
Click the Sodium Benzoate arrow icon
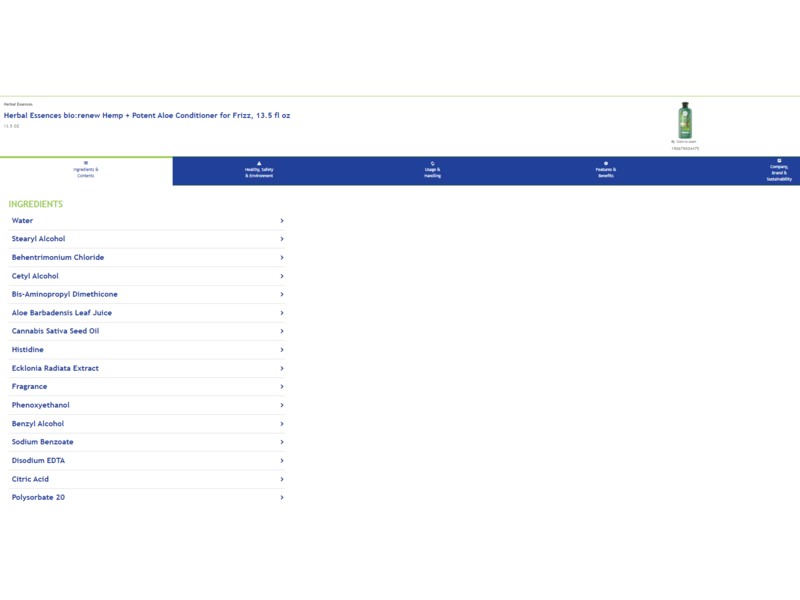pyautogui.click(x=282, y=442)
